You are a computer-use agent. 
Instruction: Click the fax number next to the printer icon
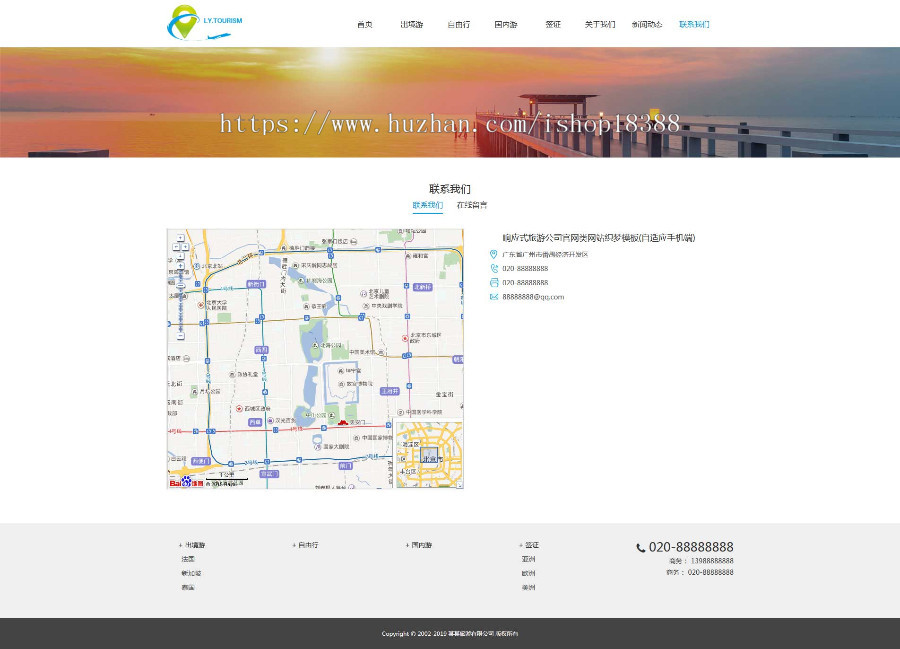[x=525, y=282]
